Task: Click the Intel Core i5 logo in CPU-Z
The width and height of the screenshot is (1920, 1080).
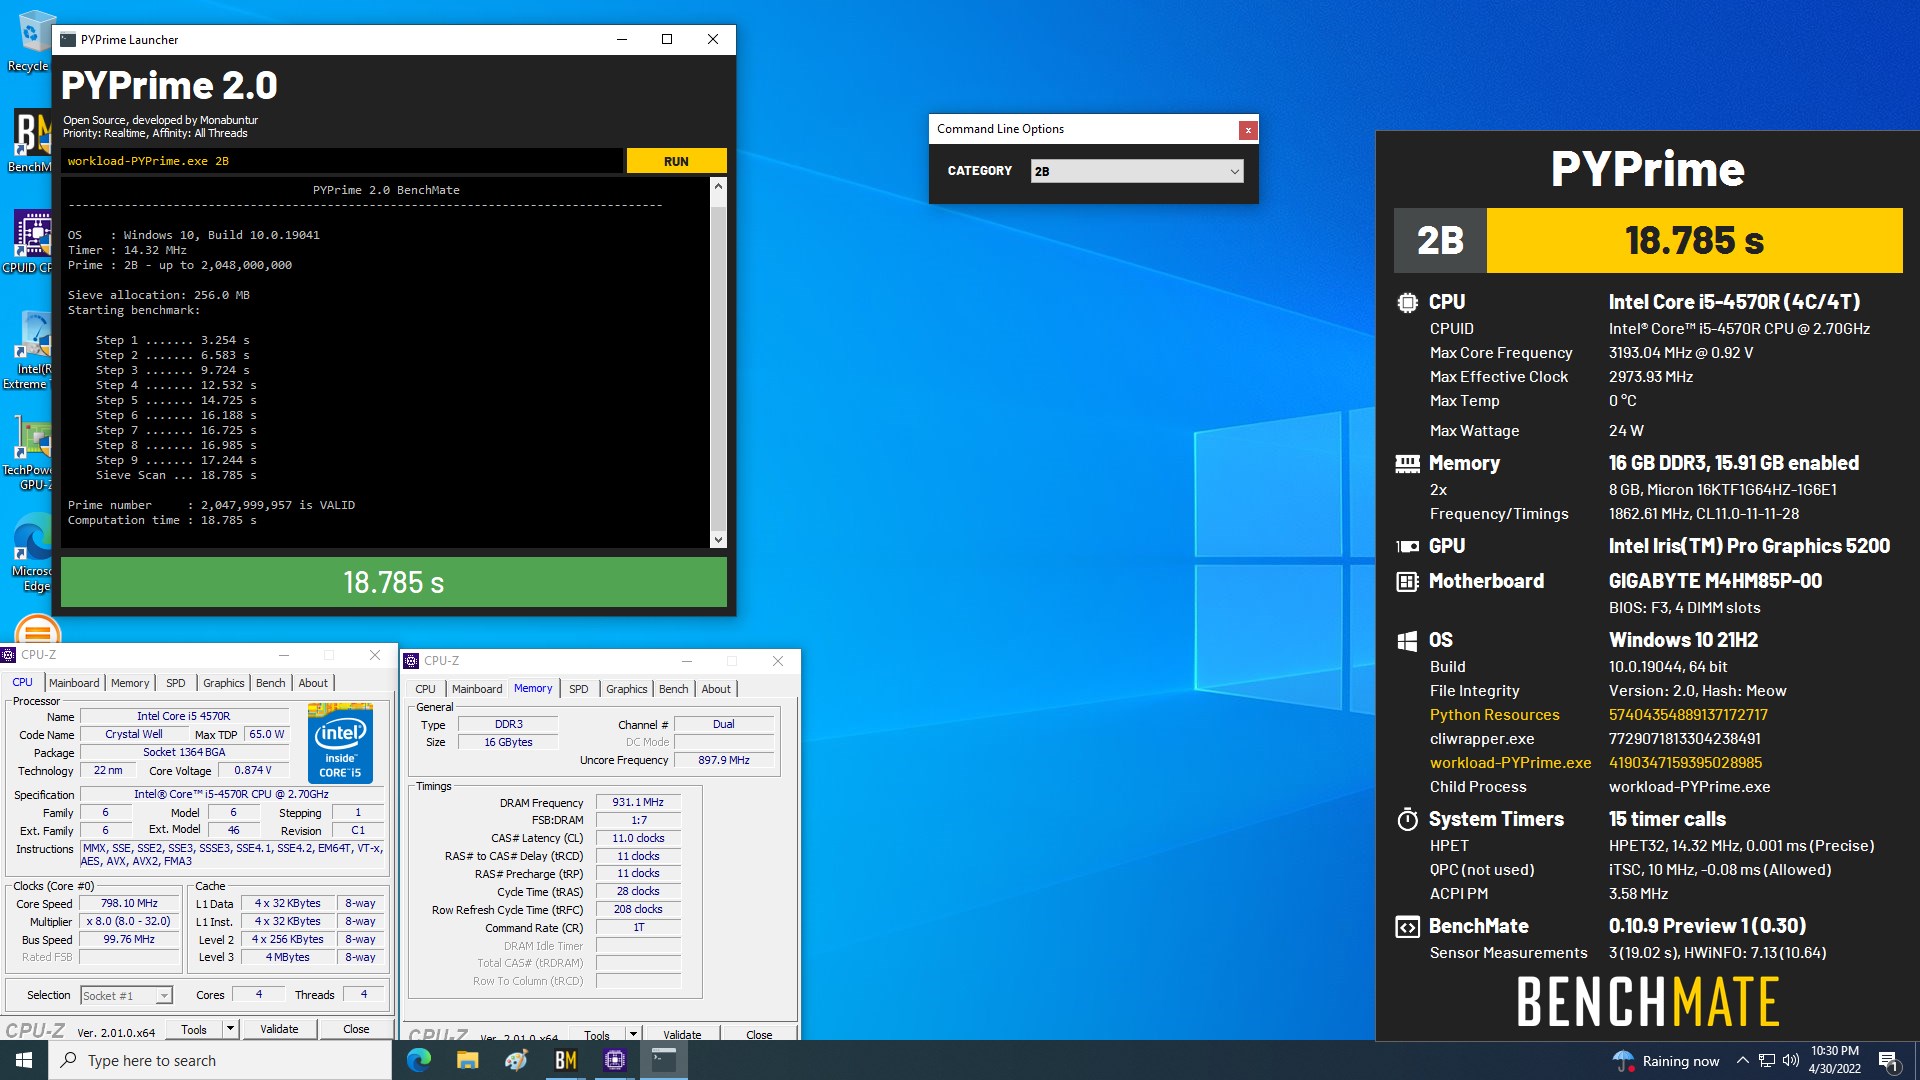Action: (x=340, y=744)
